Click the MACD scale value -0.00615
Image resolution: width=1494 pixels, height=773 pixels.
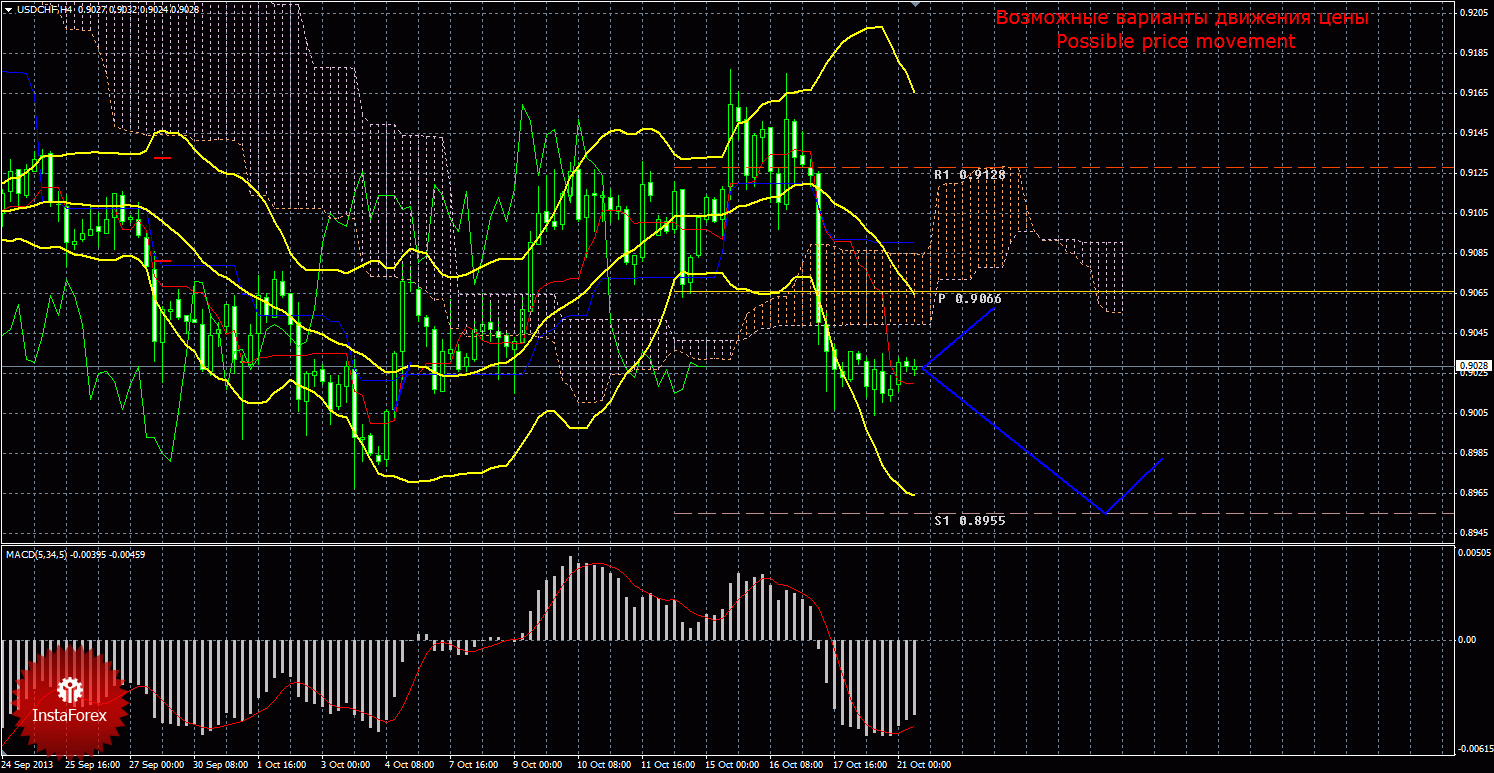pyautogui.click(x=1475, y=748)
